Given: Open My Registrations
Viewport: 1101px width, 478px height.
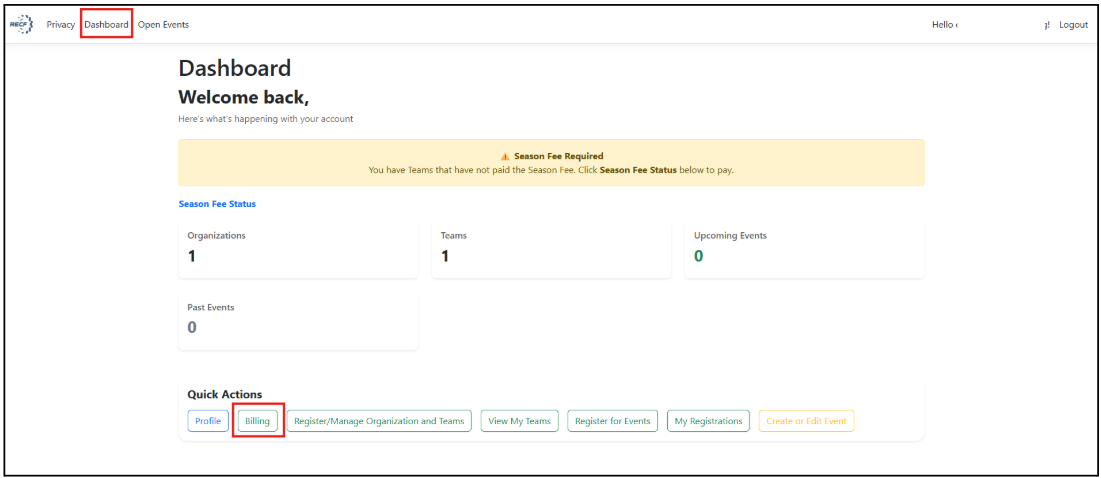Looking at the screenshot, I should tap(708, 421).
